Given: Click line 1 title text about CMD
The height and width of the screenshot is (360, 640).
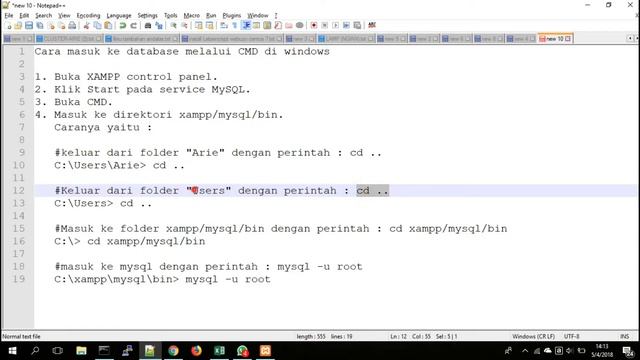Looking at the screenshot, I should tap(182, 51).
